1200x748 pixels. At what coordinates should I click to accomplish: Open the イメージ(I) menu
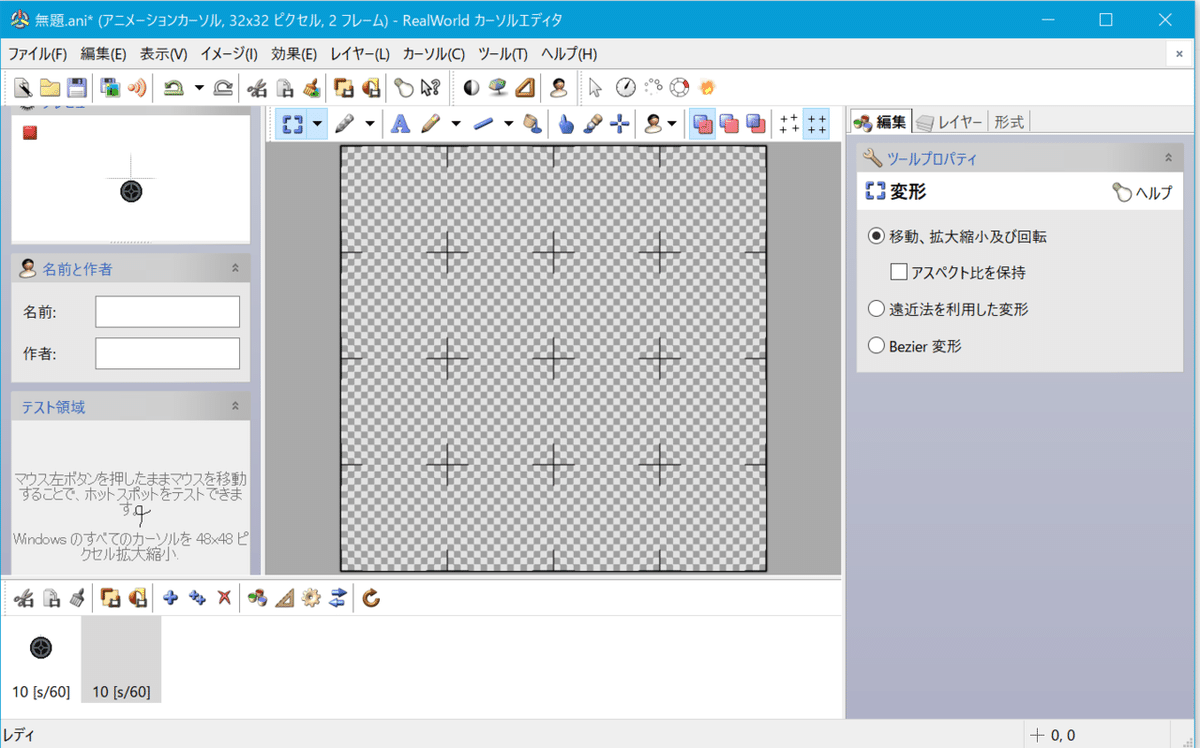click(x=229, y=54)
